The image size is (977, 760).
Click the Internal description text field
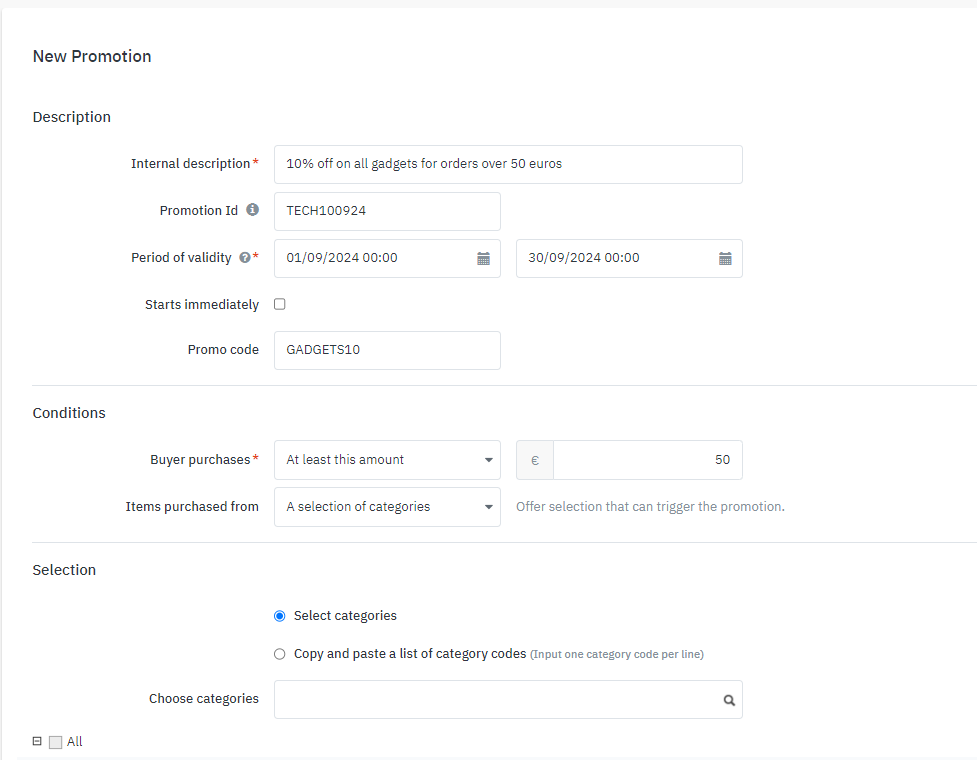(508, 164)
